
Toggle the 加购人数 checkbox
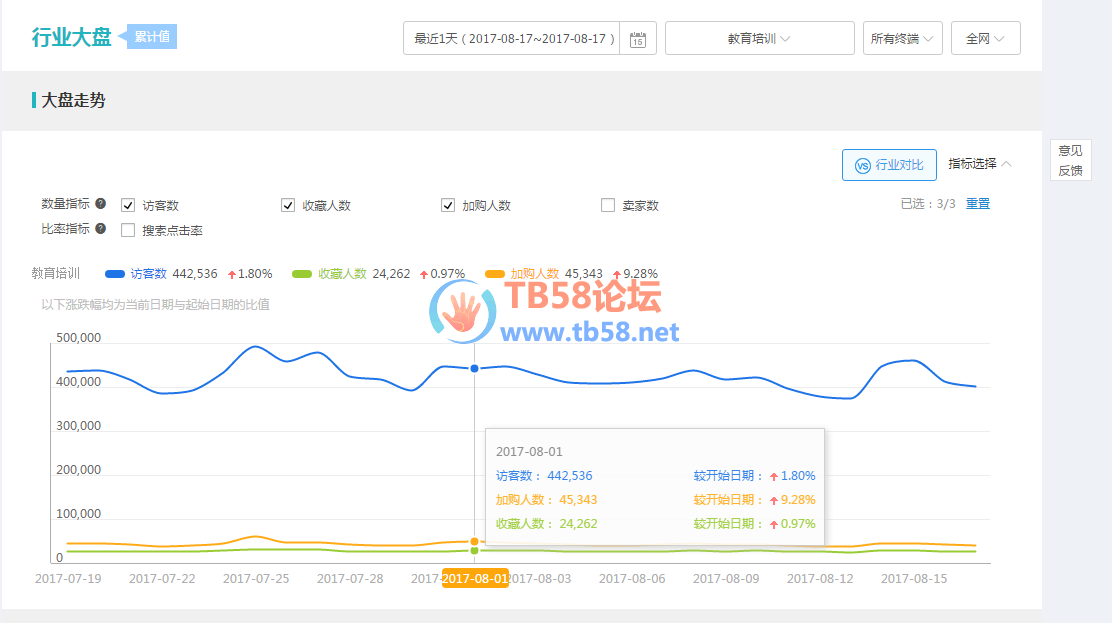[x=448, y=205]
